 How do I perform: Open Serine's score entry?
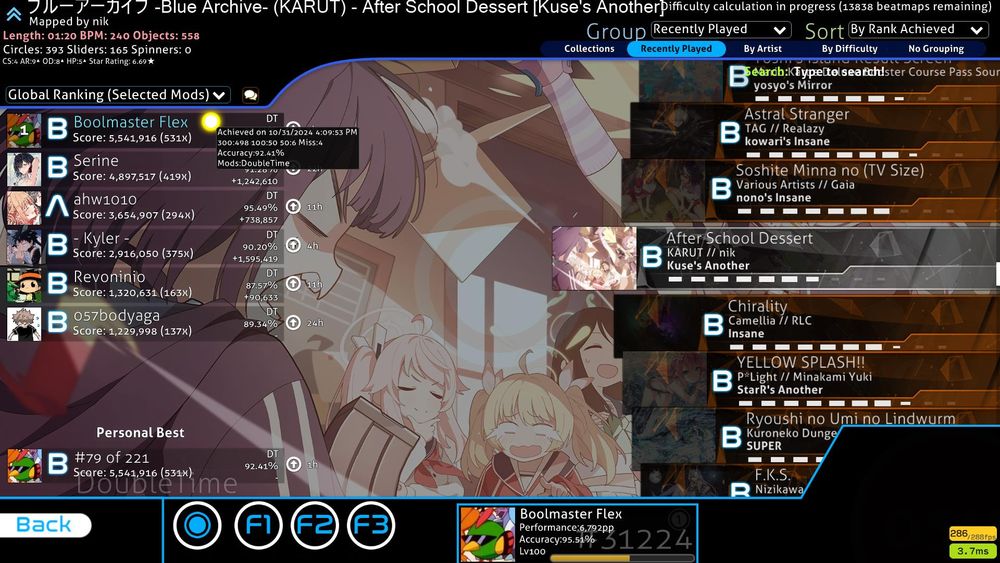tap(143, 169)
